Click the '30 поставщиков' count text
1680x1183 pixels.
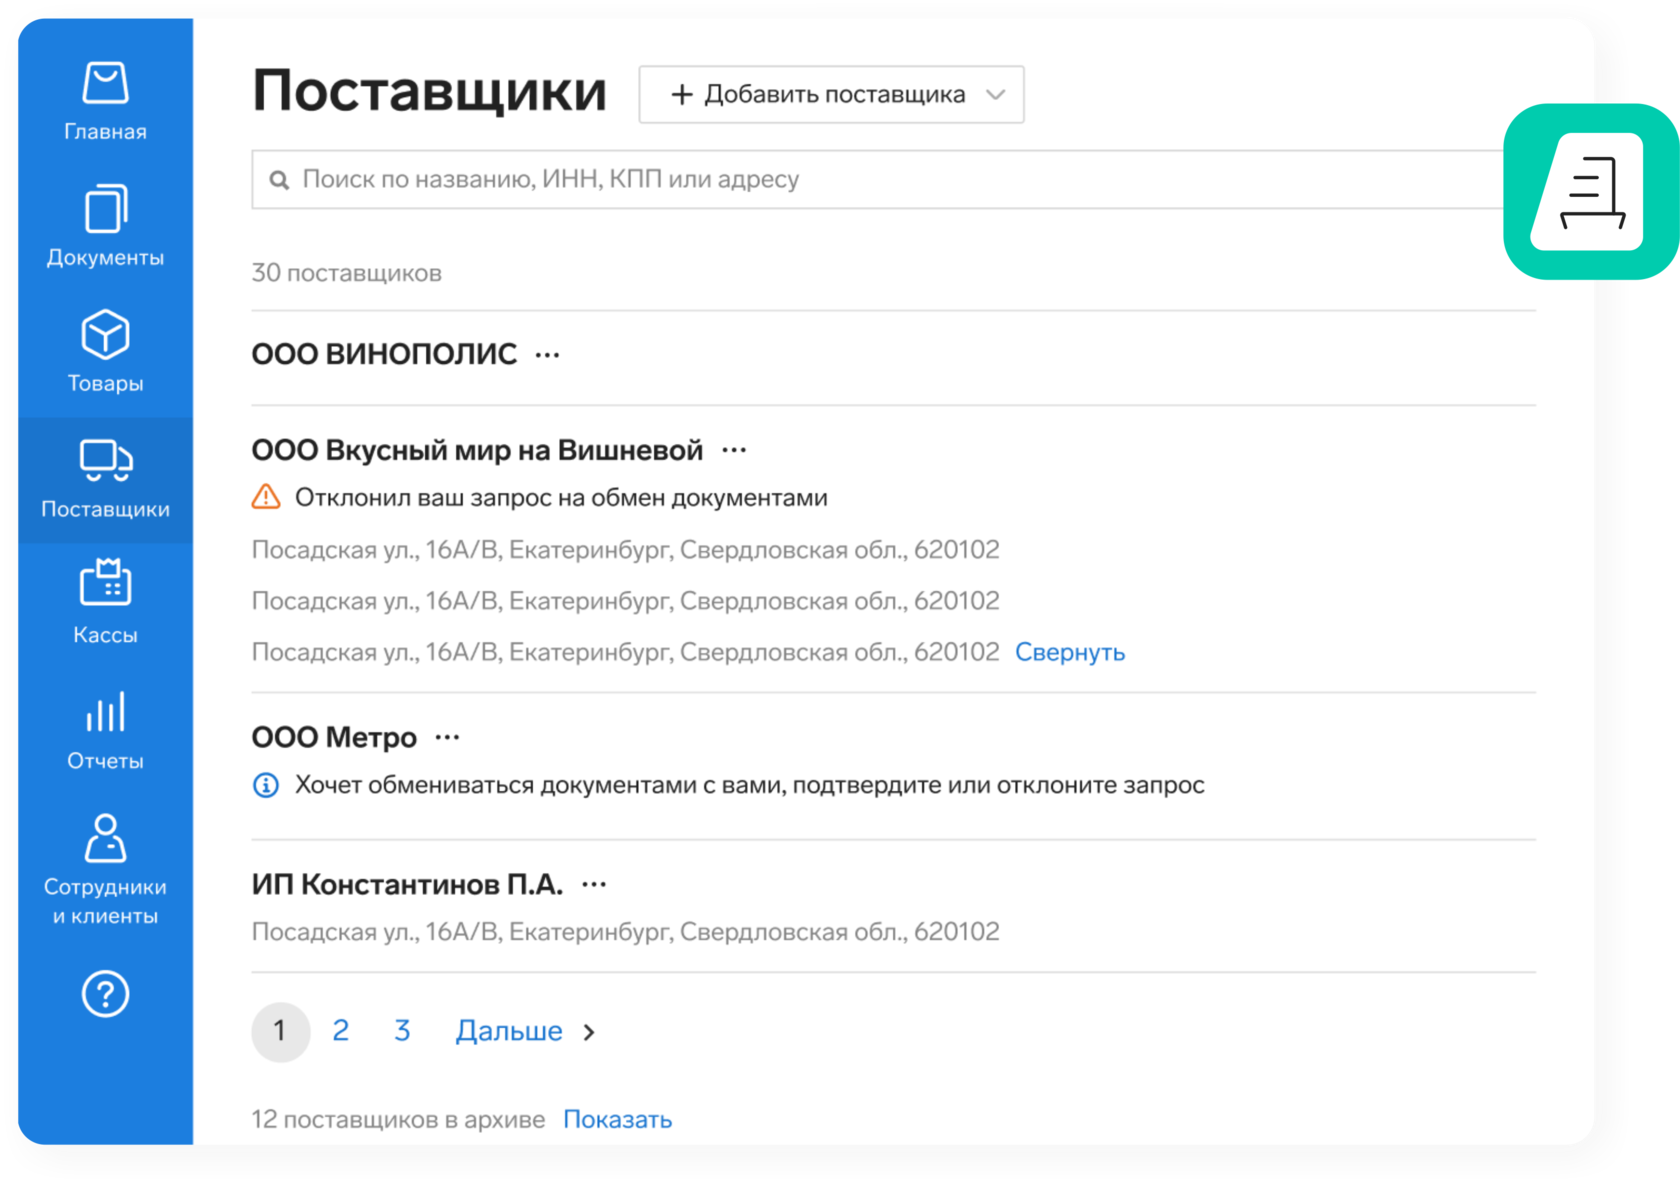pos(346,273)
